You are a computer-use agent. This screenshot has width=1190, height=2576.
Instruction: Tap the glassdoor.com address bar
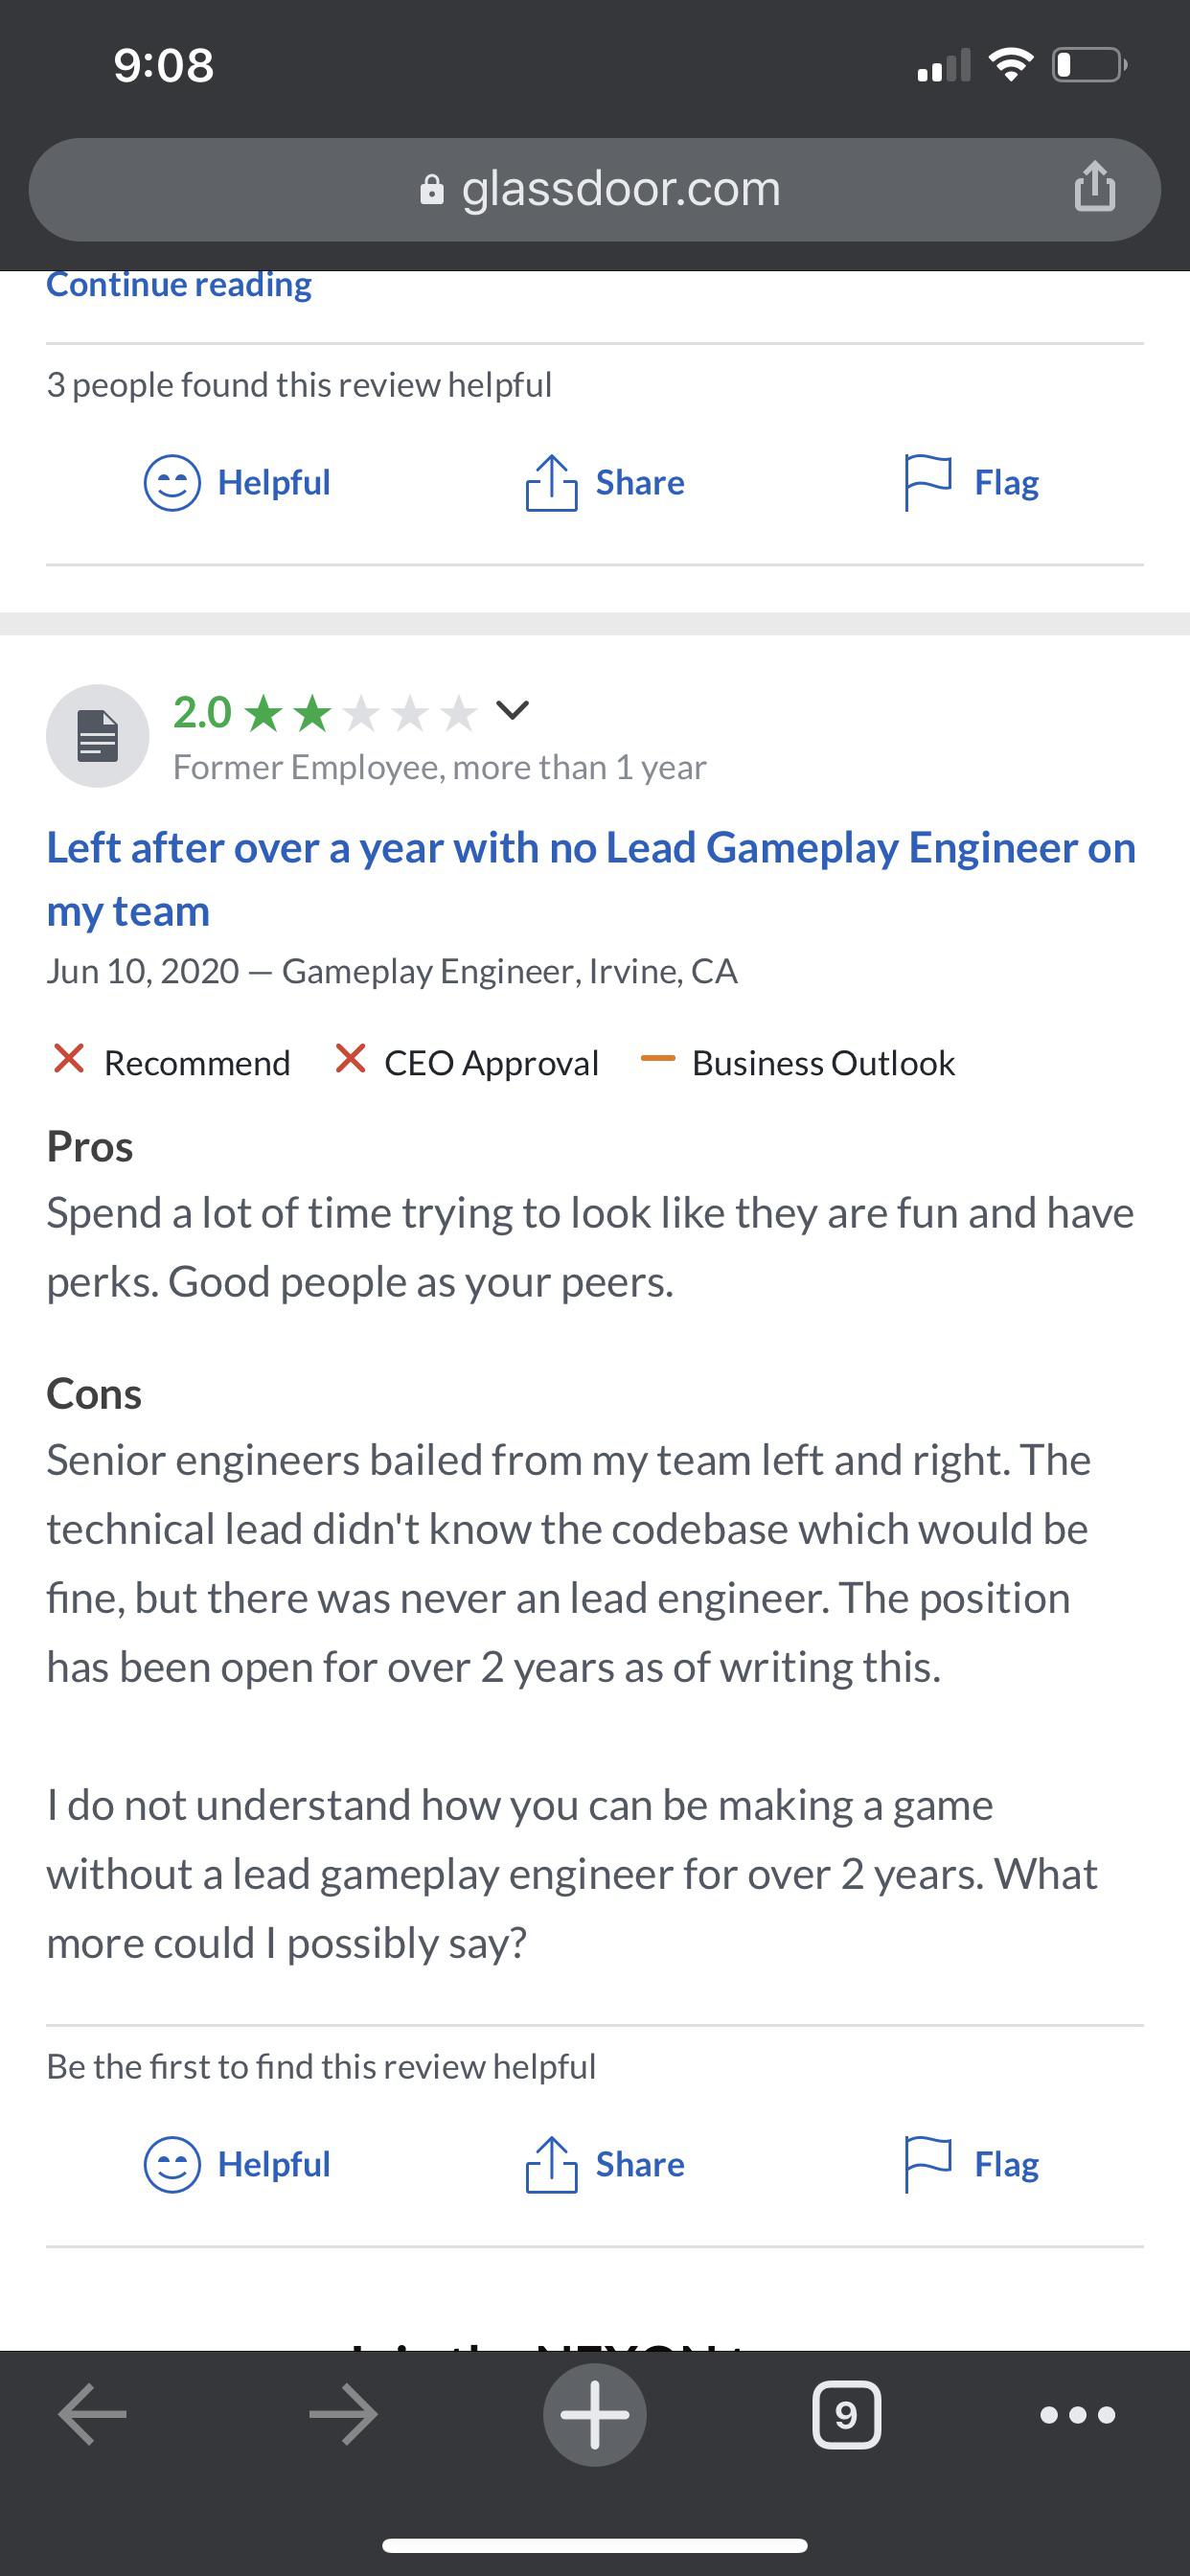coord(598,189)
